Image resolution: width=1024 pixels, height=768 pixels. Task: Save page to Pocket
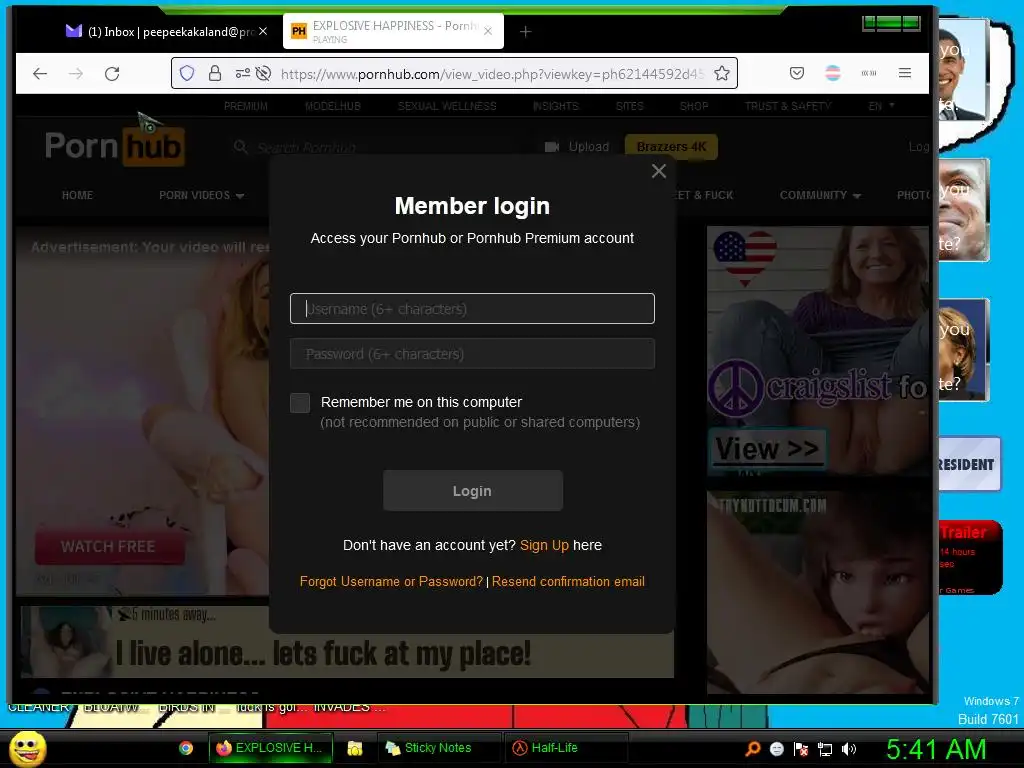(x=797, y=73)
